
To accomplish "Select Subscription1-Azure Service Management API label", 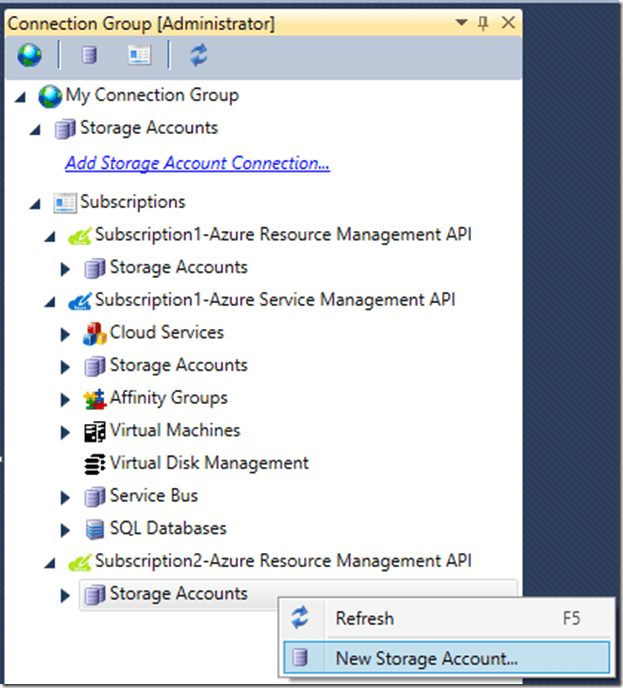I will click(x=275, y=300).
